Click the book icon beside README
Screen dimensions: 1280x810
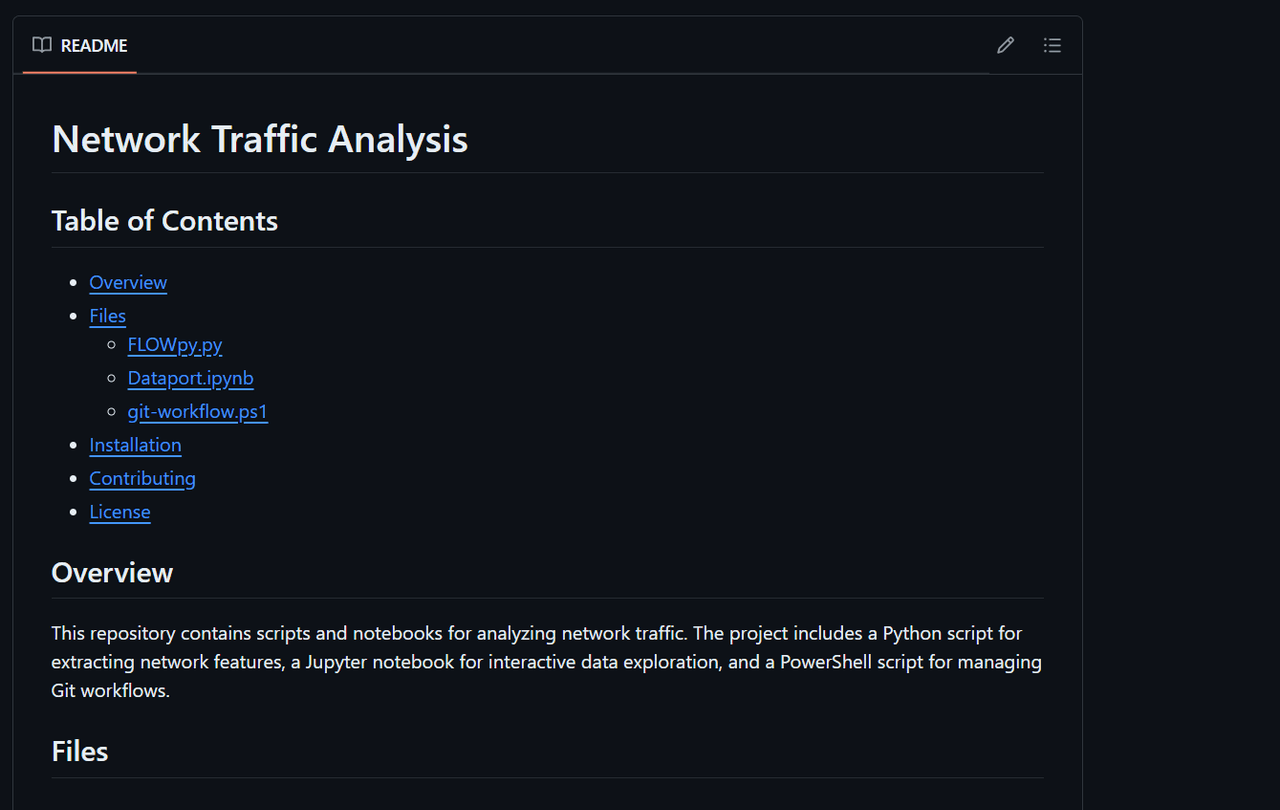tap(41, 45)
